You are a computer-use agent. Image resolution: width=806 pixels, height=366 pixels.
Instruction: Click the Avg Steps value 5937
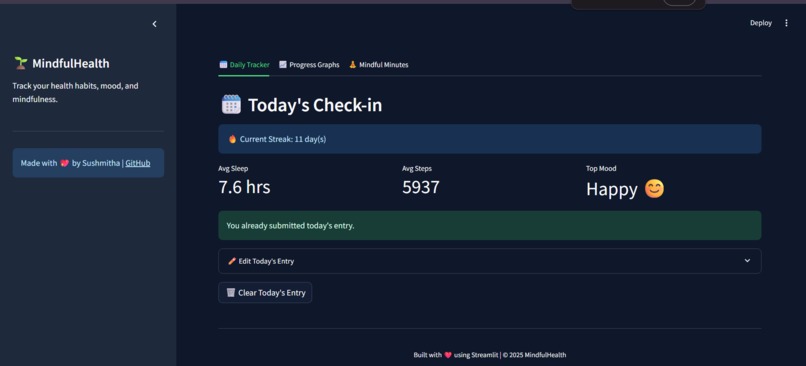coord(420,187)
